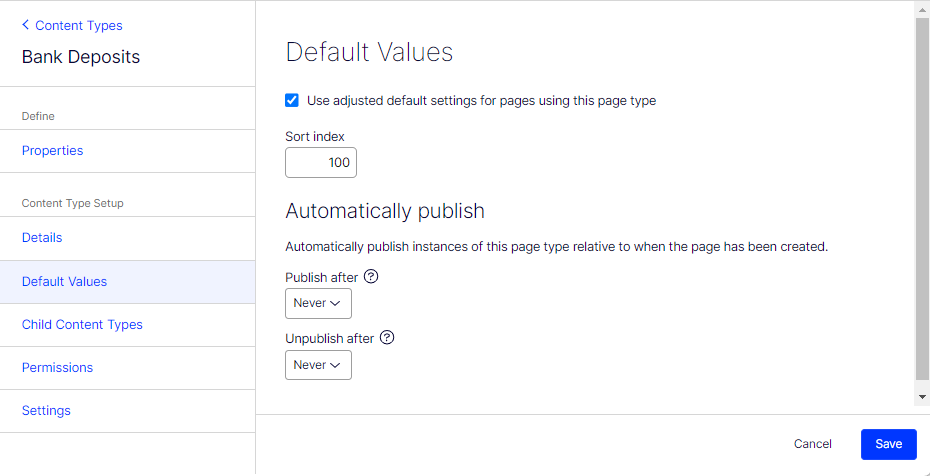Click the scrollbar down arrow
This screenshot has width=930, height=476.
[922, 397]
